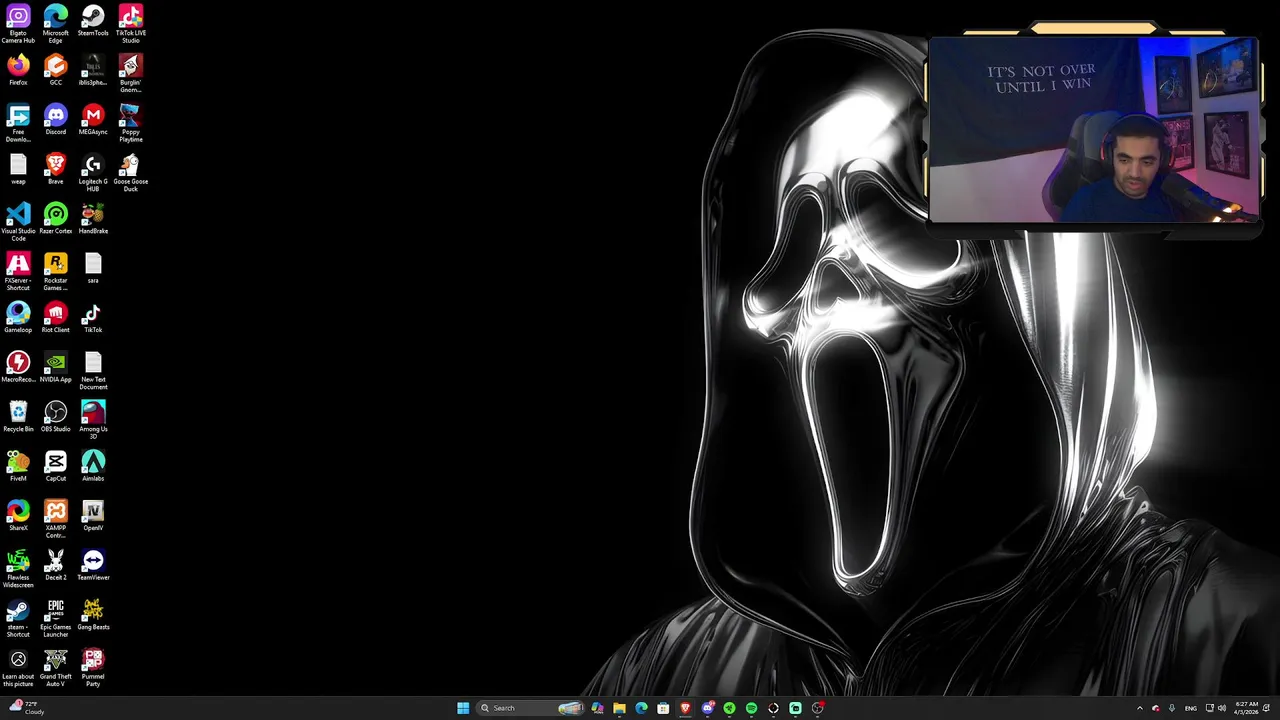Select the CapCut desktop icon
Image resolution: width=1280 pixels, height=720 pixels.
[x=55, y=467]
